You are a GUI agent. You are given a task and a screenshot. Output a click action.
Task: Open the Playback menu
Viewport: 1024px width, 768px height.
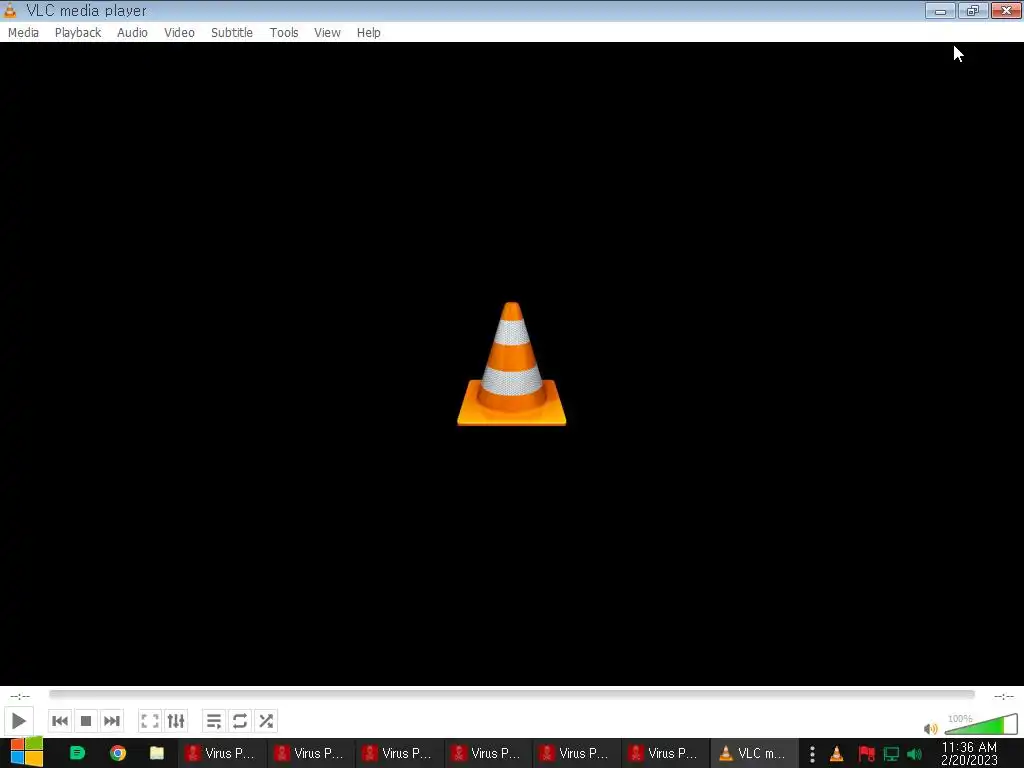coord(78,33)
